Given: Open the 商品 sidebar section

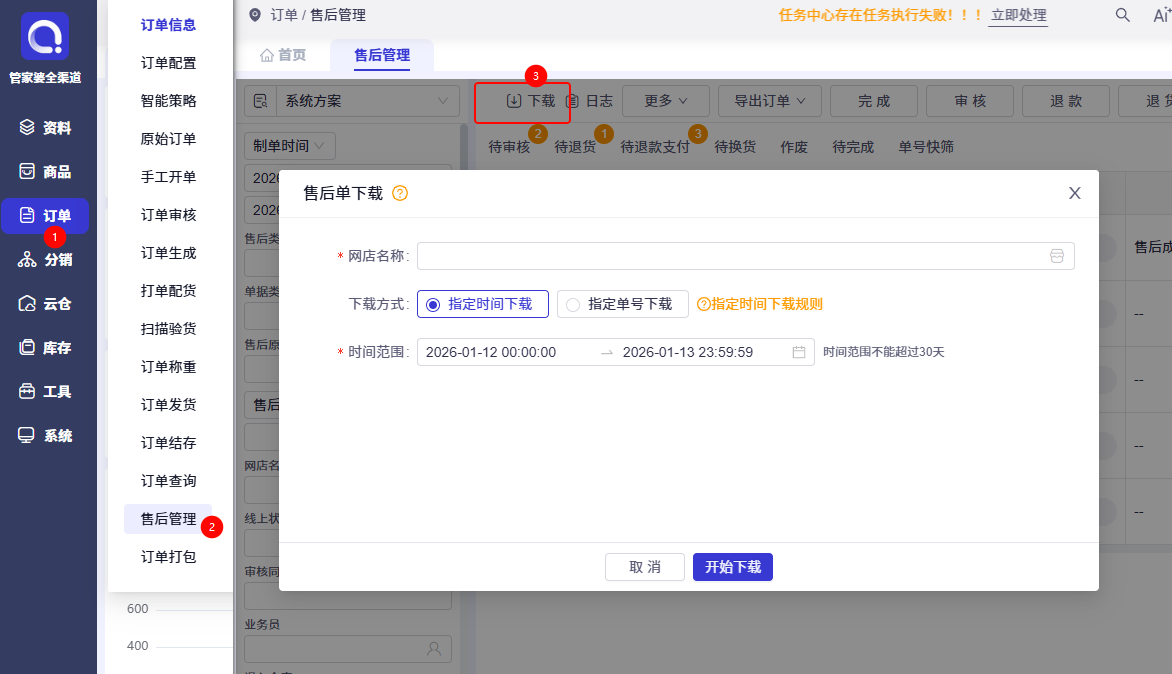Looking at the screenshot, I should click(45, 172).
